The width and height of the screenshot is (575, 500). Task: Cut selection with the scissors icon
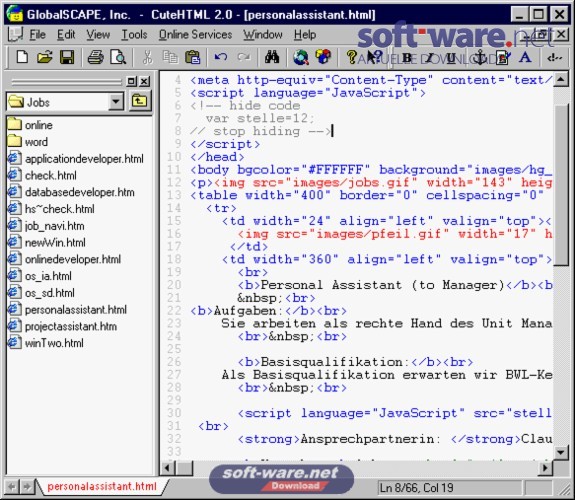[147, 57]
